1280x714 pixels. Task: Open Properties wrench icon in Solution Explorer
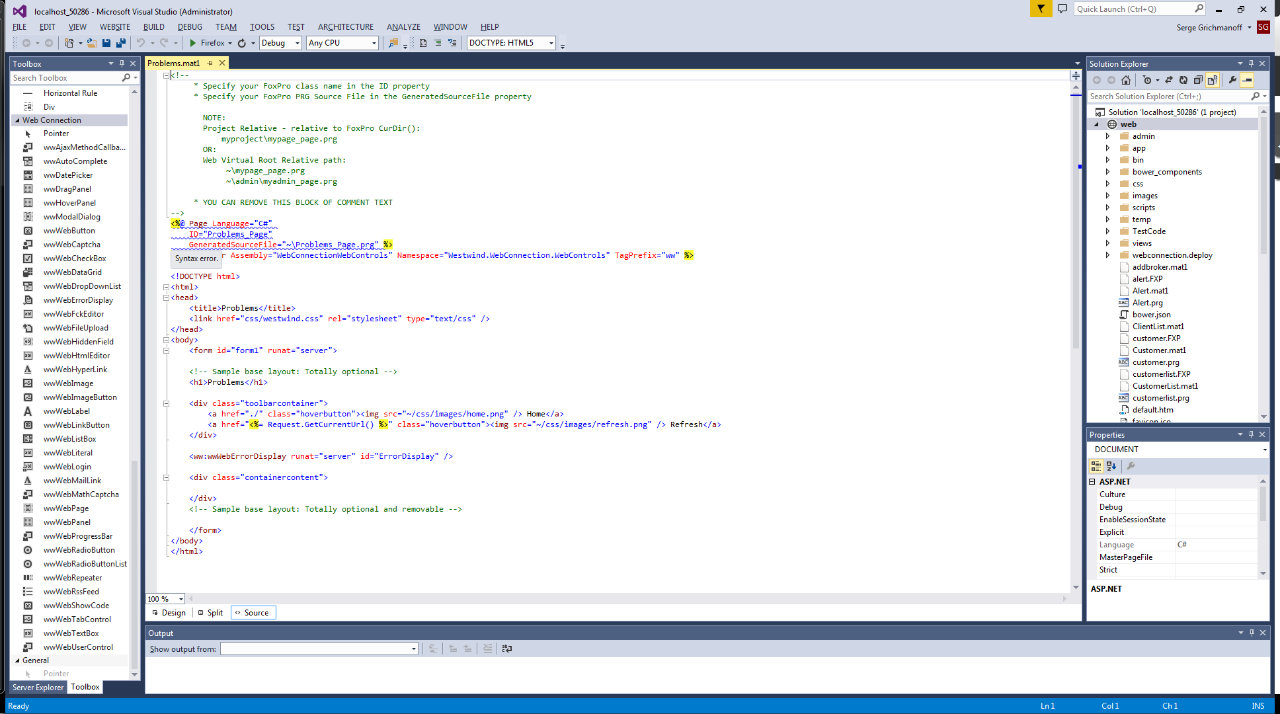pyautogui.click(x=1232, y=80)
